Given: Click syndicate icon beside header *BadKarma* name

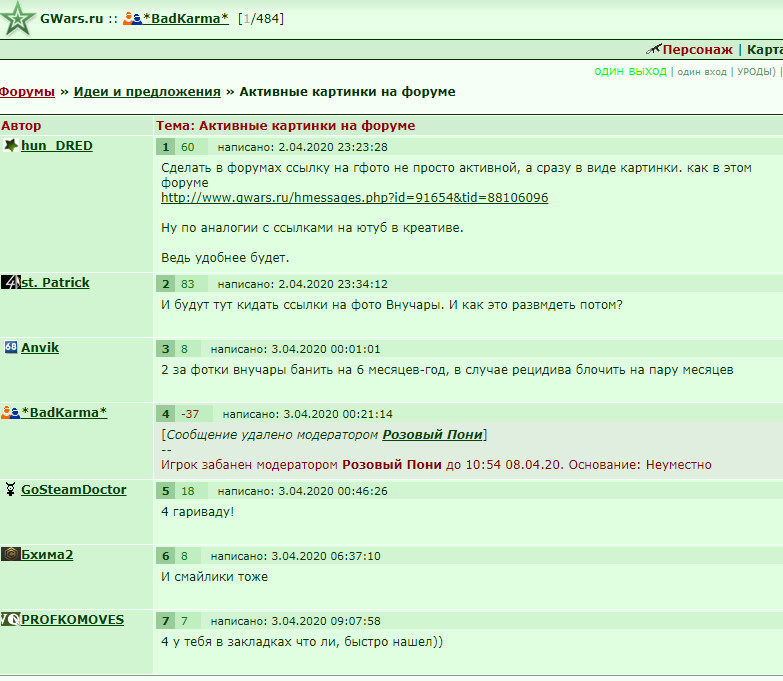Looking at the screenshot, I should coord(132,19).
